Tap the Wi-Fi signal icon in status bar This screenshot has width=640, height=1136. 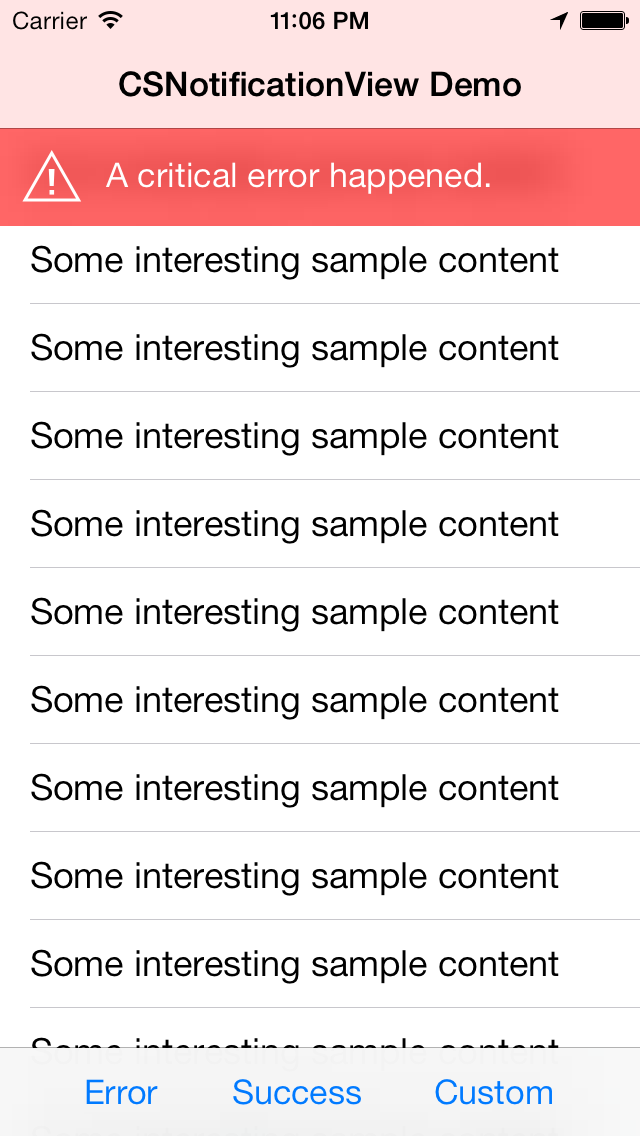(111, 20)
